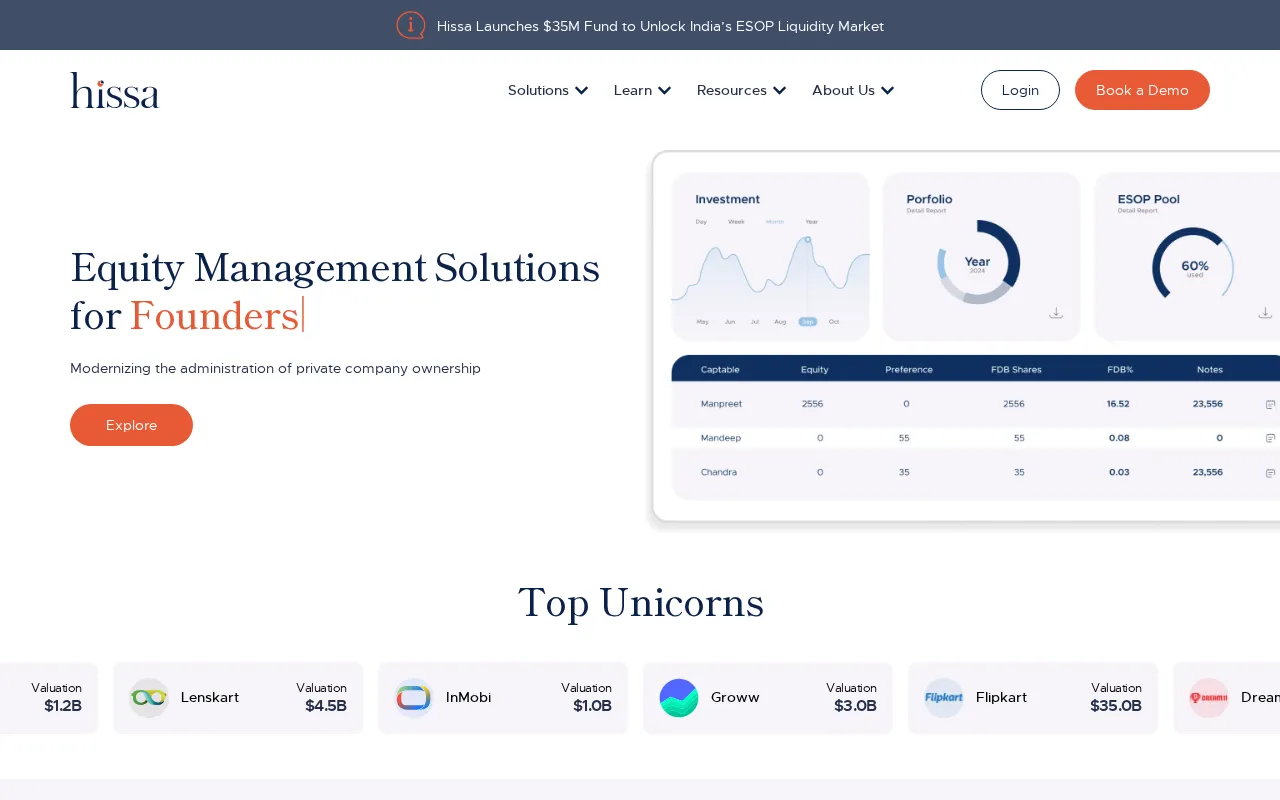Open notes icon in Manpreet row
The image size is (1280, 800).
[x=1270, y=404]
